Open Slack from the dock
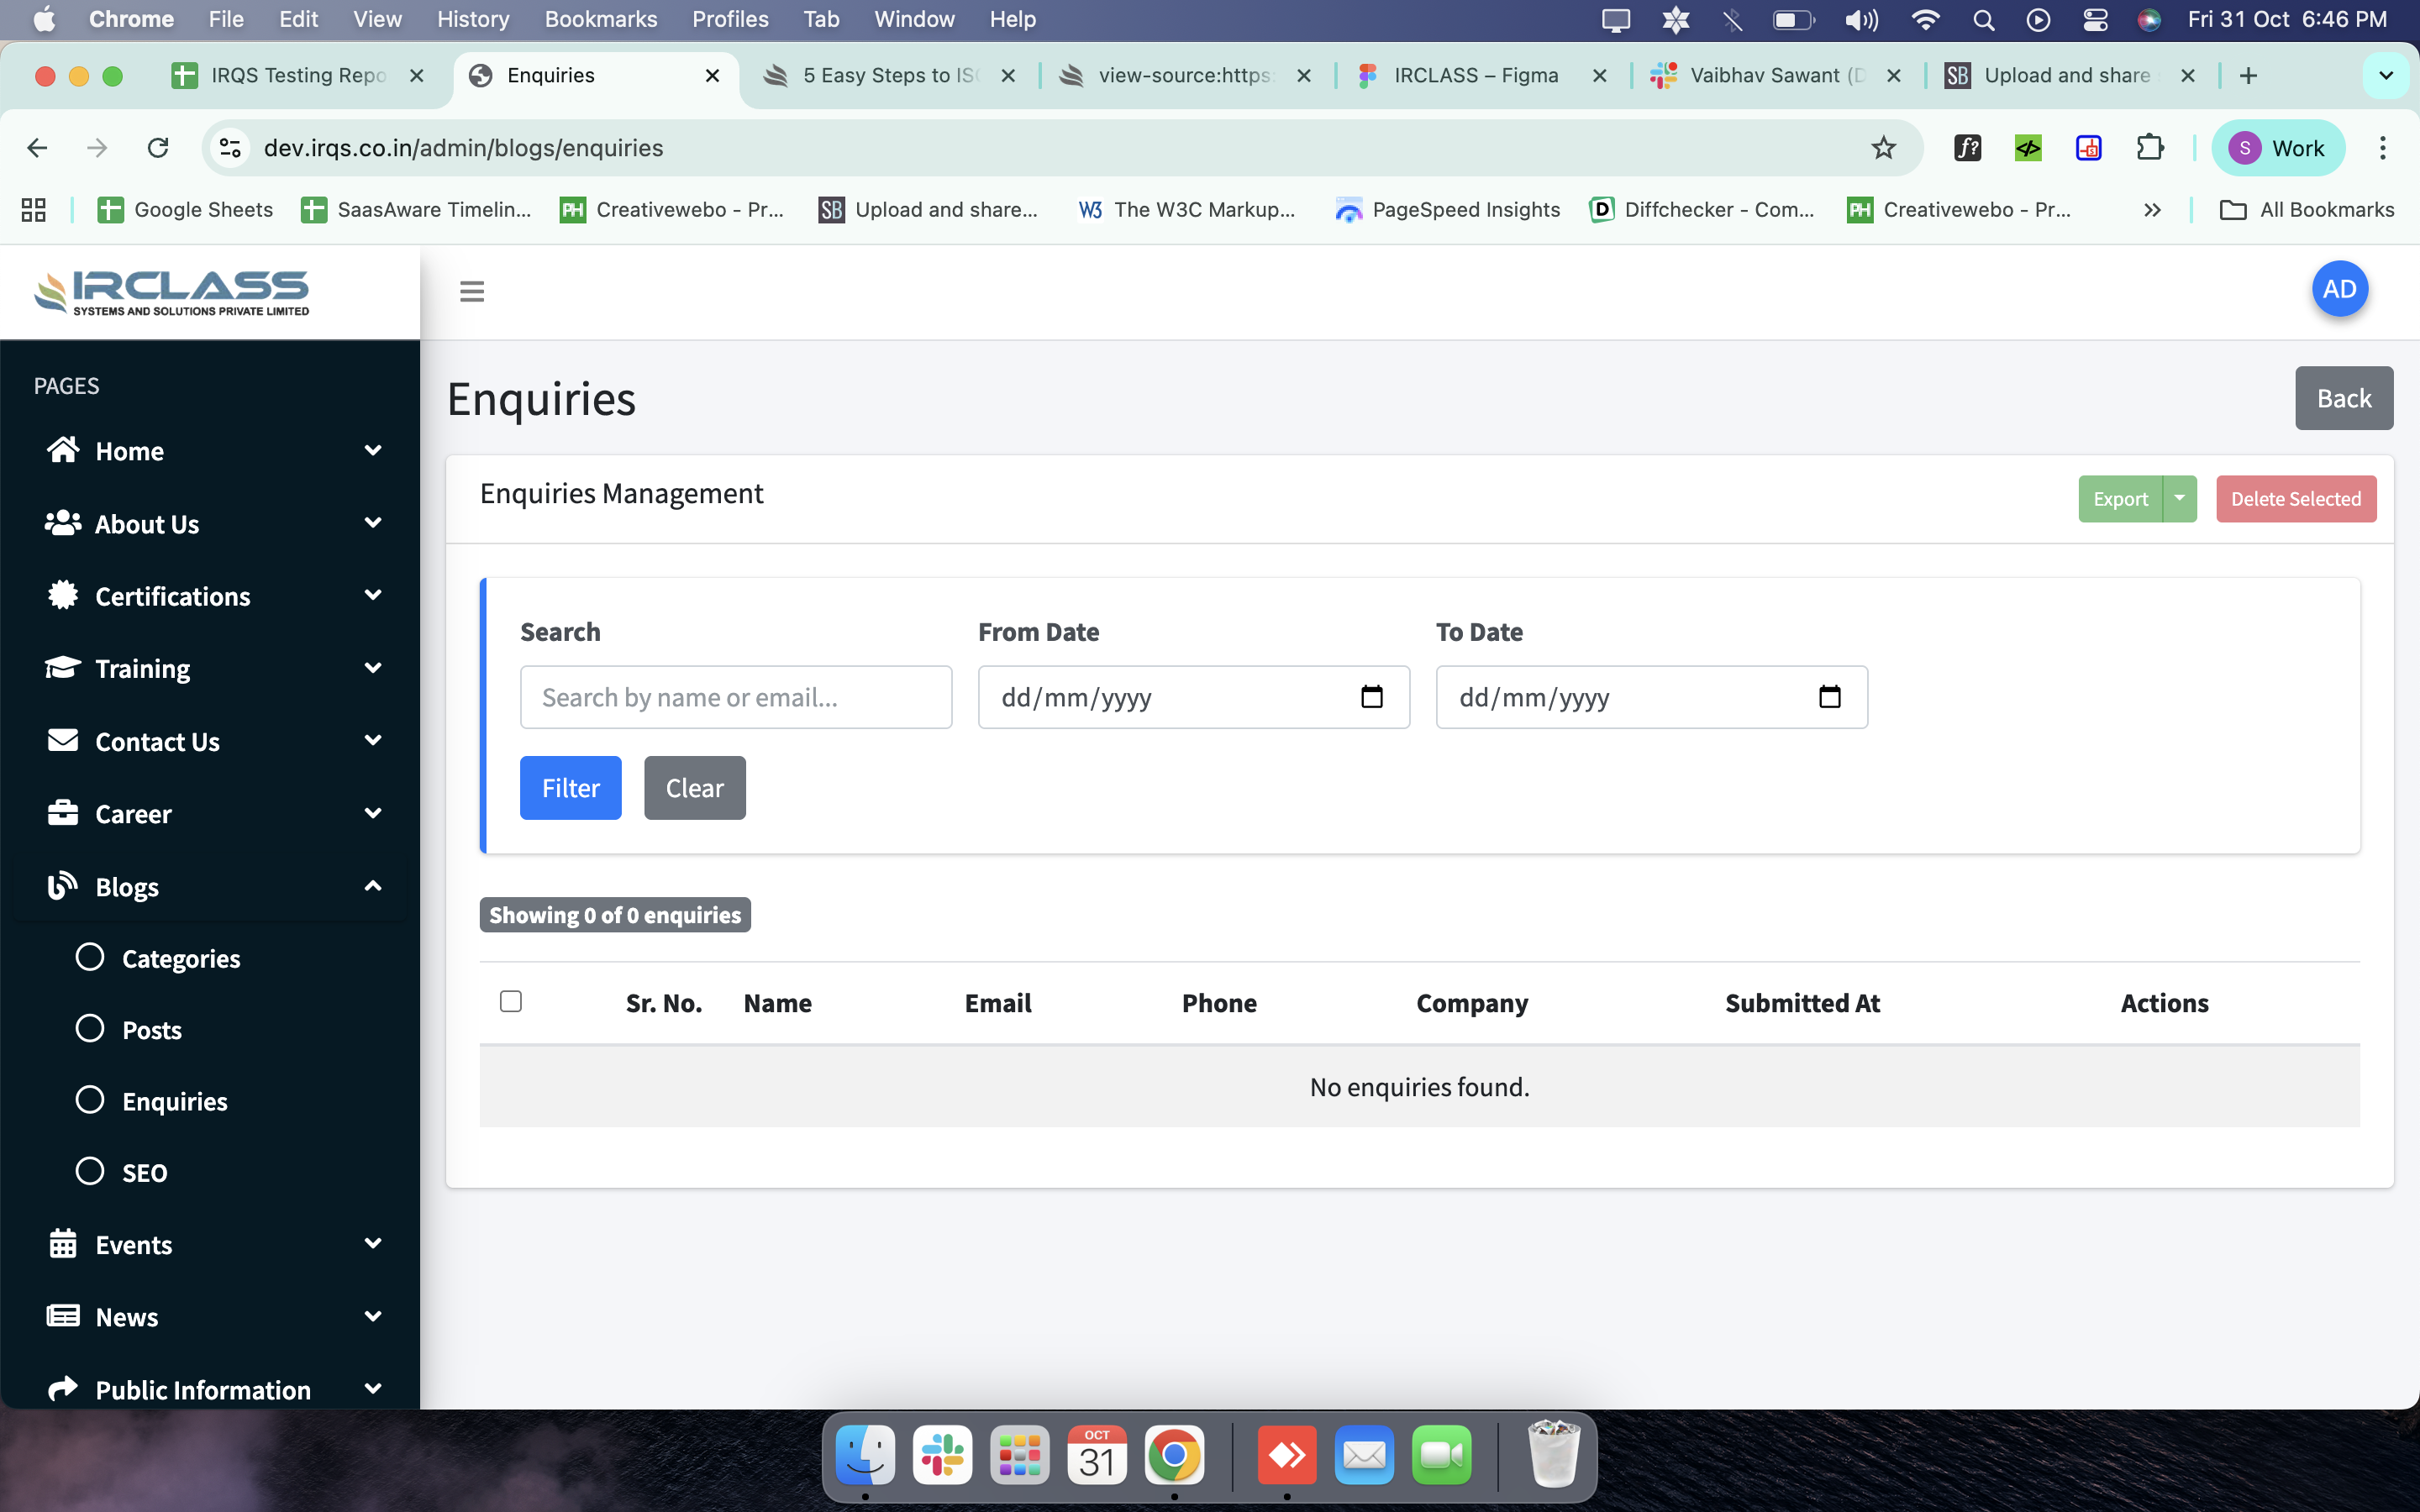Viewport: 2420px width, 1512px height. [942, 1456]
